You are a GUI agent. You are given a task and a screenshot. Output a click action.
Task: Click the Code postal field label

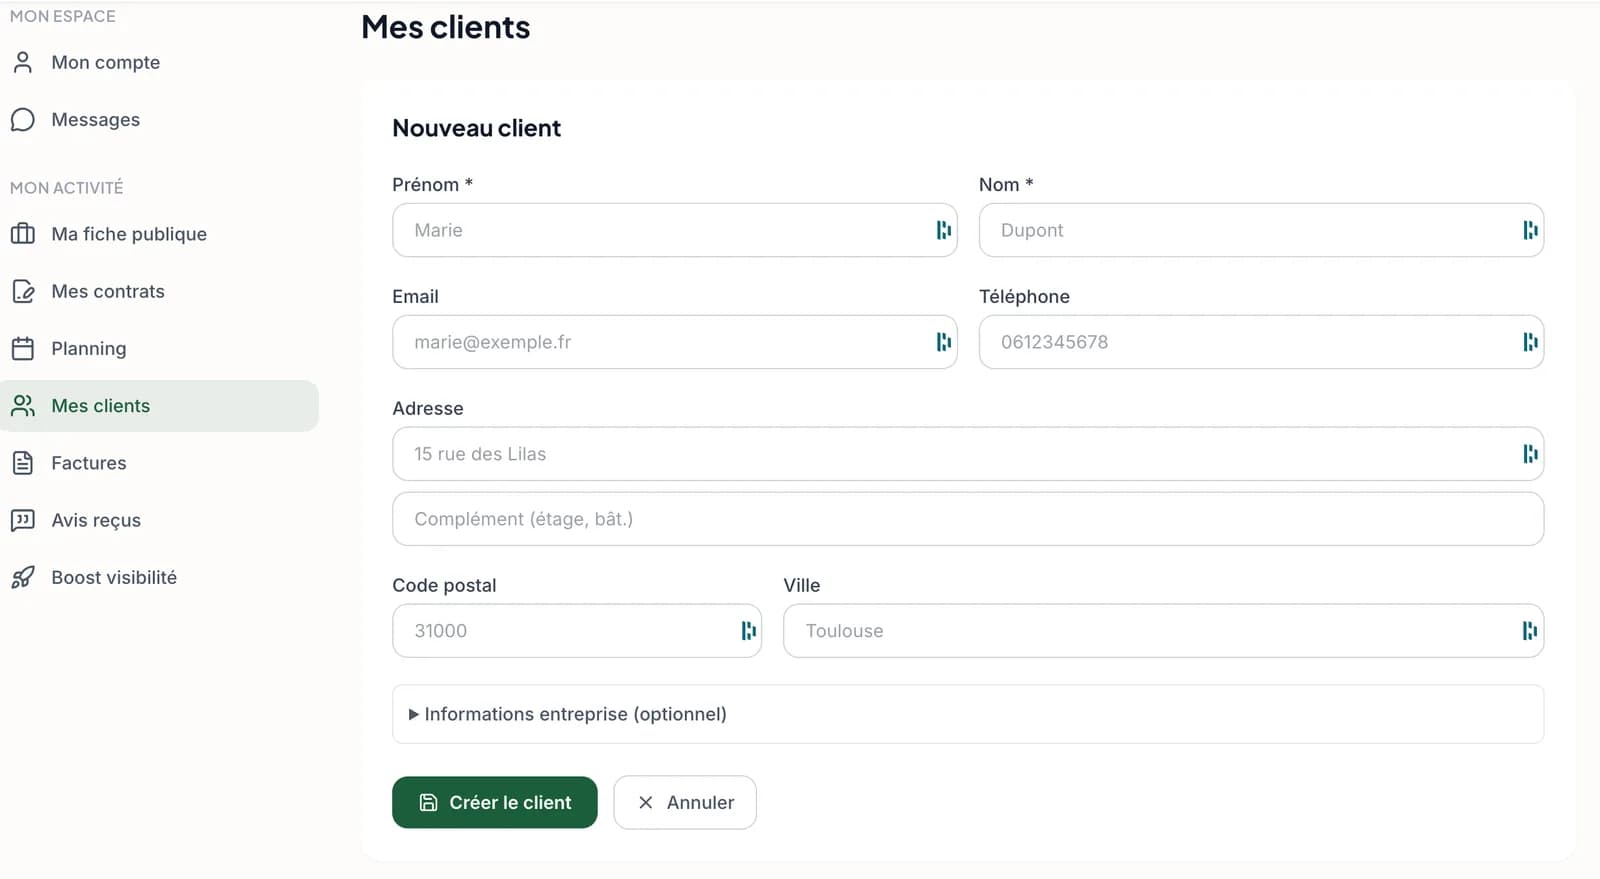click(x=444, y=585)
